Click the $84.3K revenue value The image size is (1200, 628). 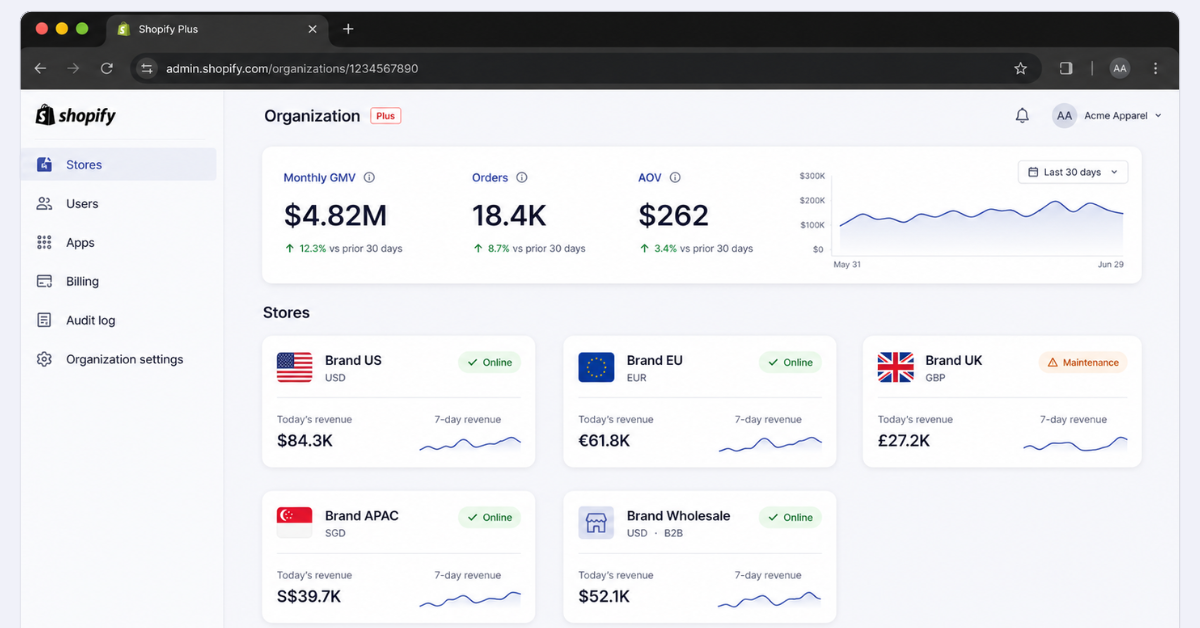click(x=305, y=440)
